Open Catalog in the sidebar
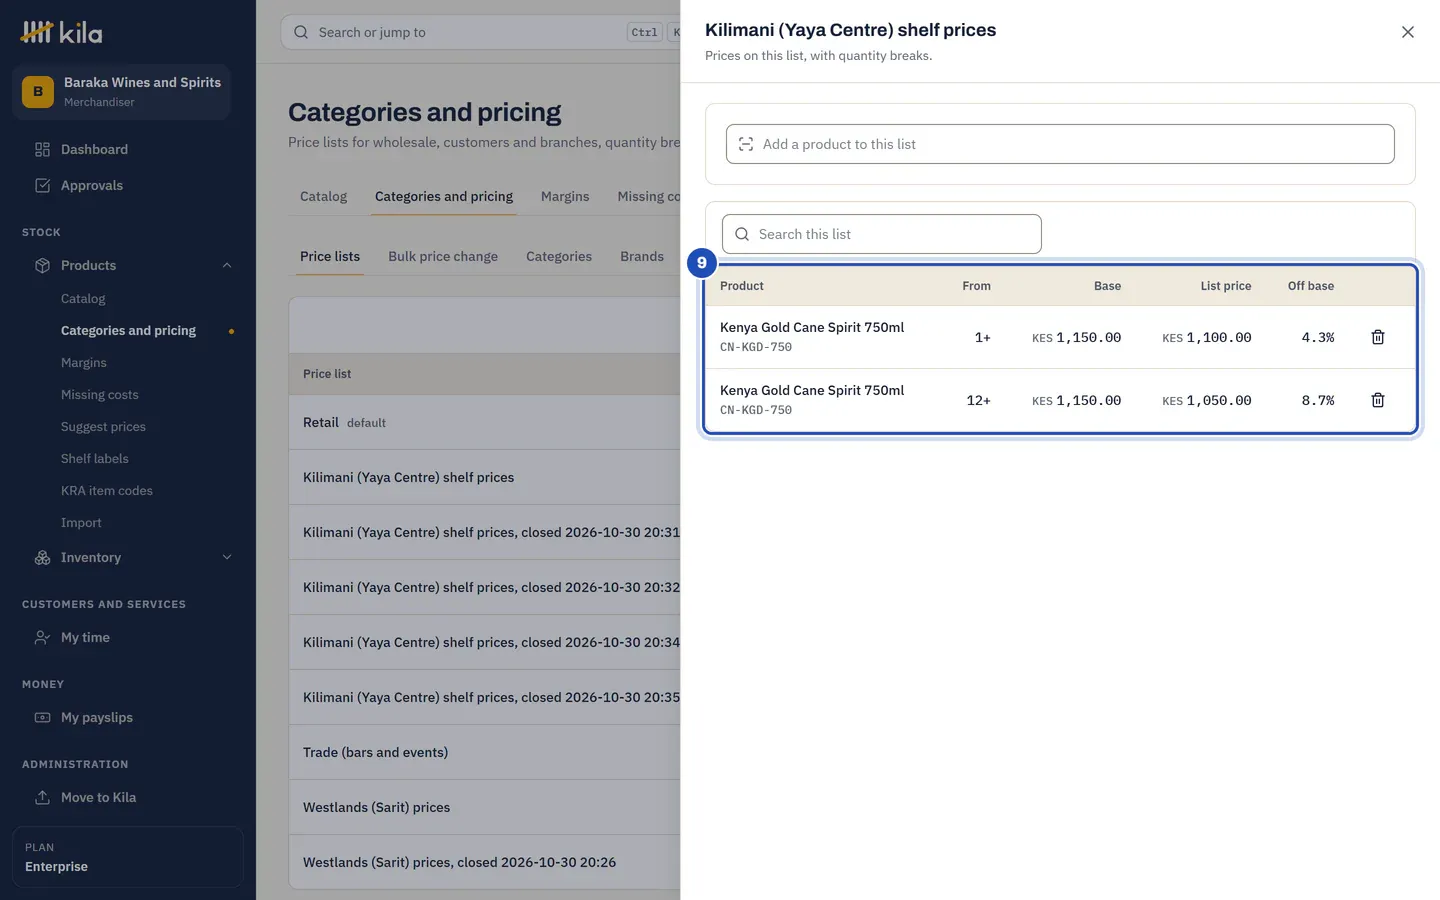 83,298
